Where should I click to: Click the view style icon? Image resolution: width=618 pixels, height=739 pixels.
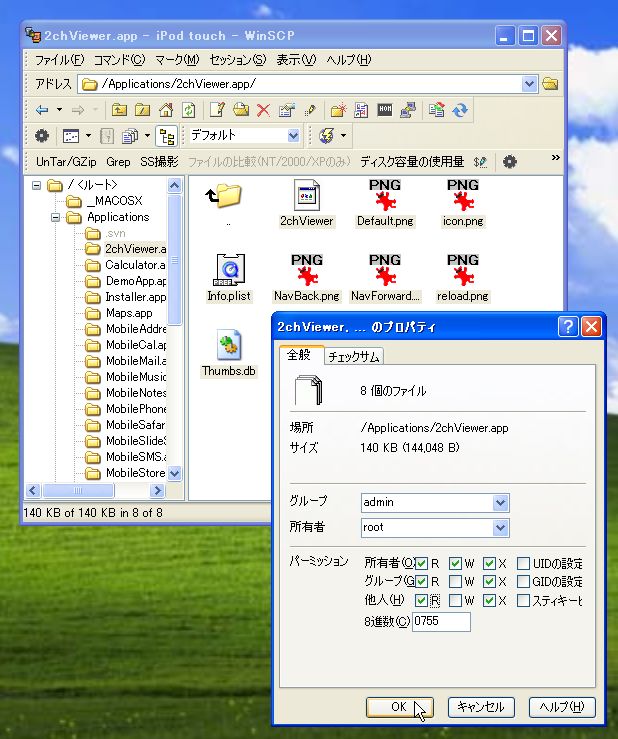[71, 136]
